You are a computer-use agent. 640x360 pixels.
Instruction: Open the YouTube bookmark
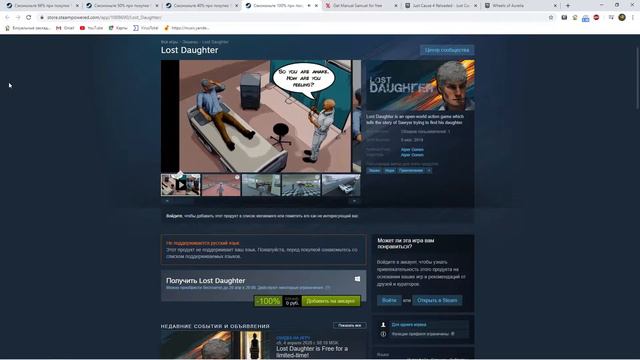[x=91, y=28]
